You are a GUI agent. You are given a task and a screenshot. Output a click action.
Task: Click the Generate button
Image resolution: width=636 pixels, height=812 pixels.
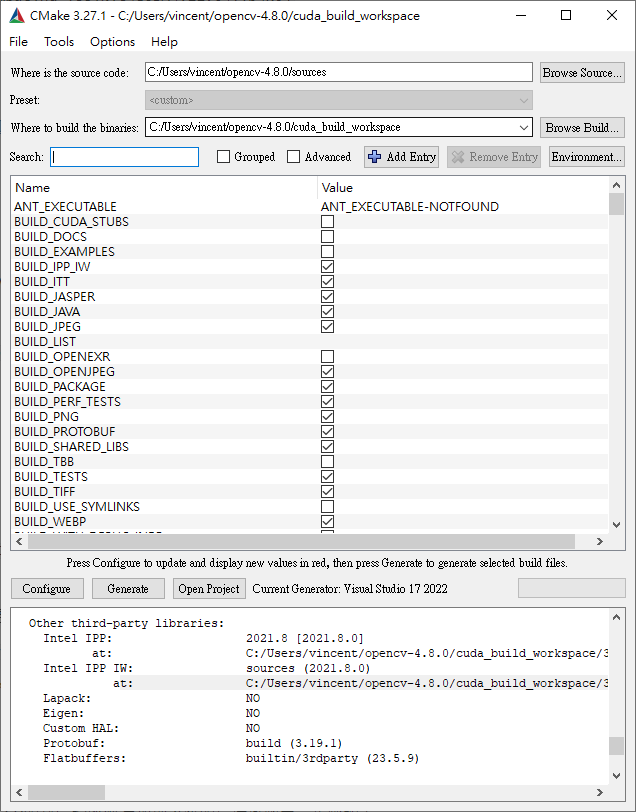click(x=128, y=589)
